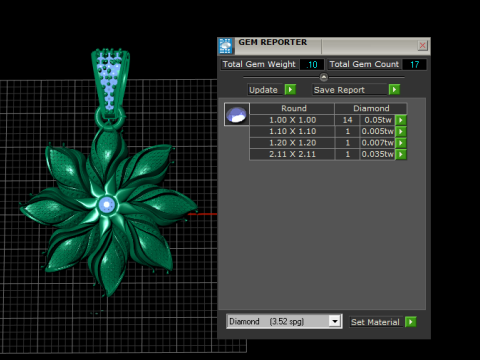This screenshot has width=480, height=360.
Task: Click the Gem Reporter panel icon
Action: (226, 46)
